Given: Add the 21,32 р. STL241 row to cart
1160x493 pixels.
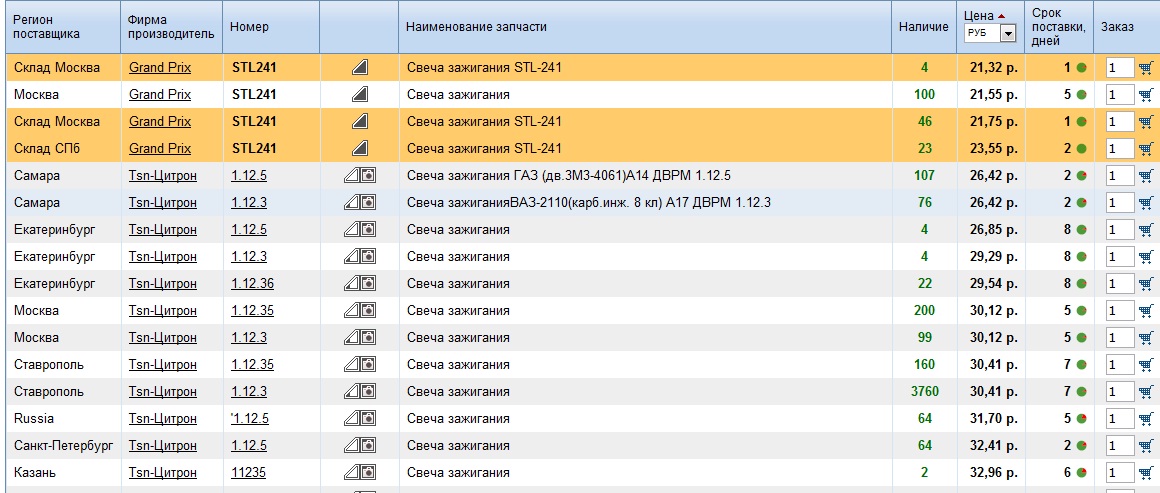Looking at the screenshot, I should click(x=1146, y=68).
